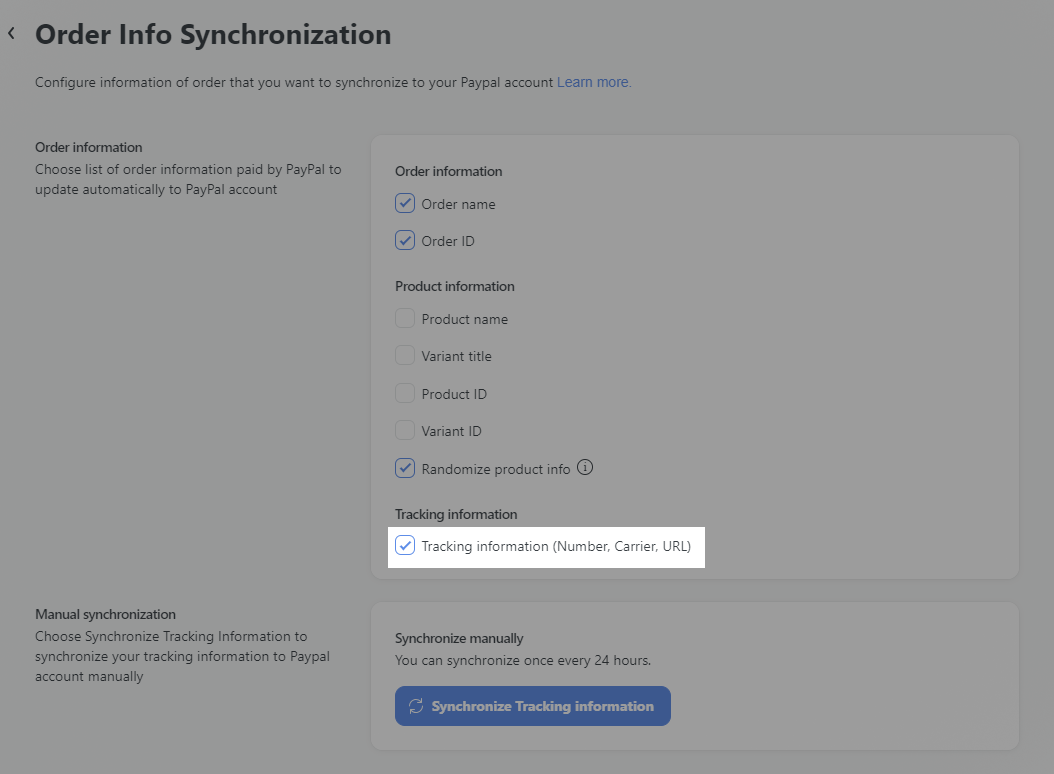
Task: Click the Product information section heading
Action: [454, 286]
